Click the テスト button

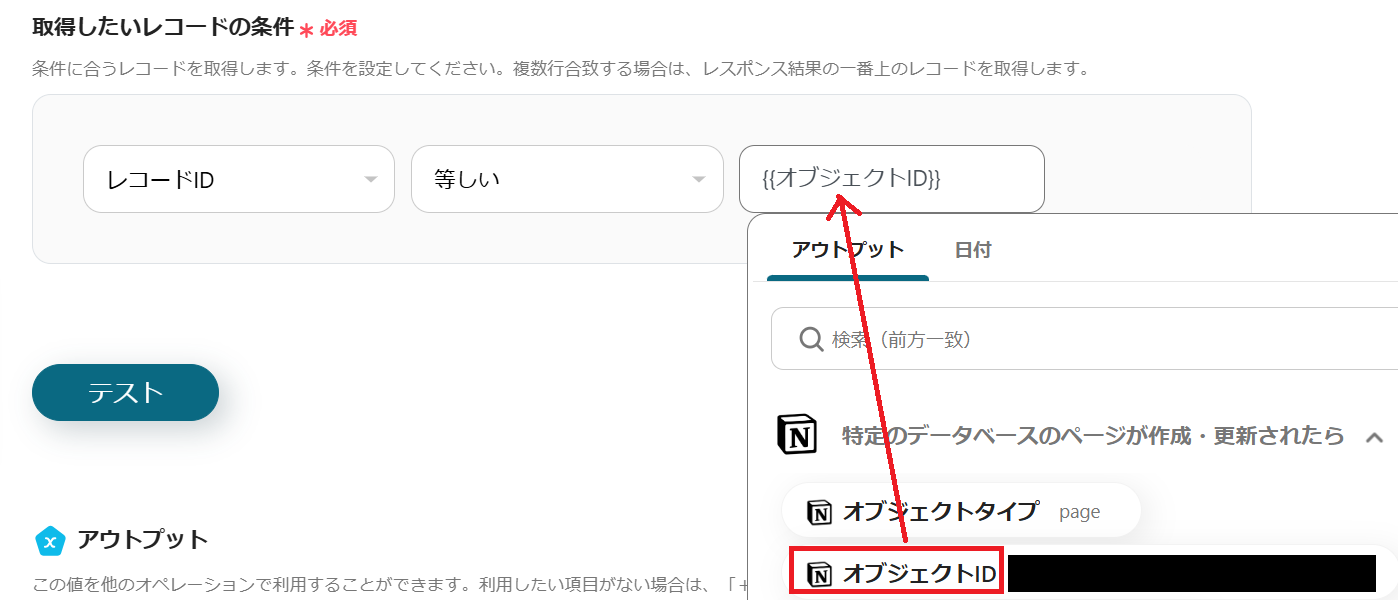coord(125,392)
